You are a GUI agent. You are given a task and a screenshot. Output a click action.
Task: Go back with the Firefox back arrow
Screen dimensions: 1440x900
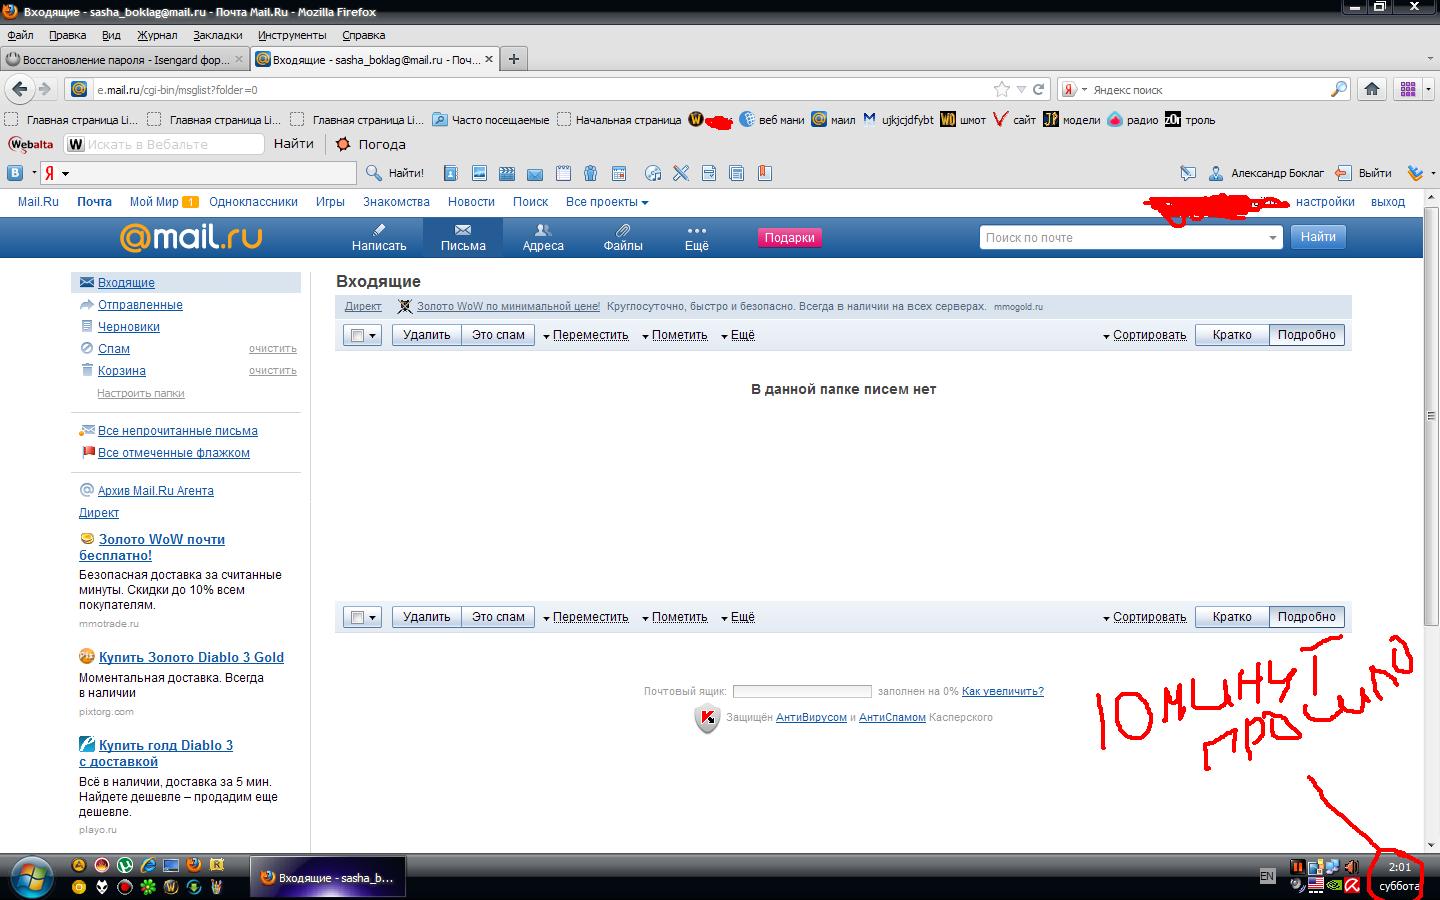pos(19,89)
